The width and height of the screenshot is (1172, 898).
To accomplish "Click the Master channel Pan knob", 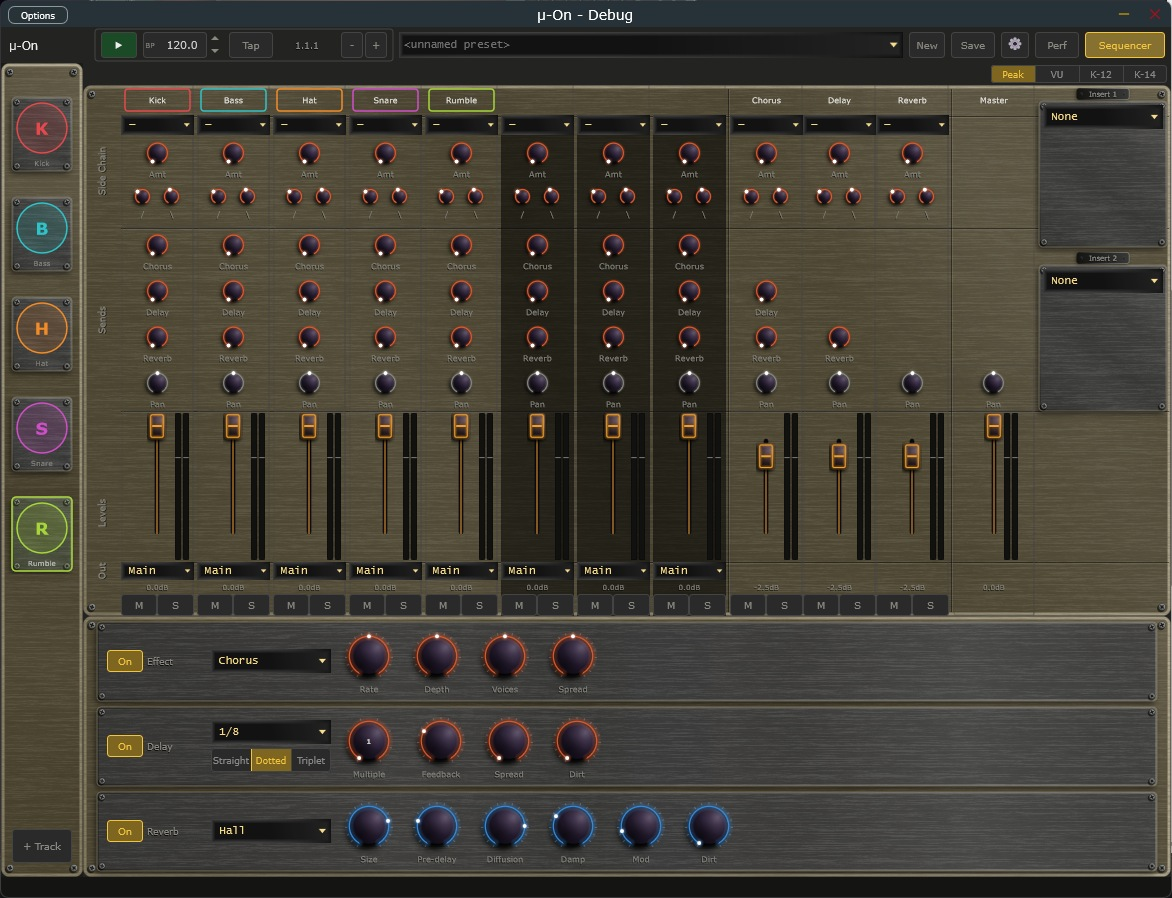I will point(993,383).
